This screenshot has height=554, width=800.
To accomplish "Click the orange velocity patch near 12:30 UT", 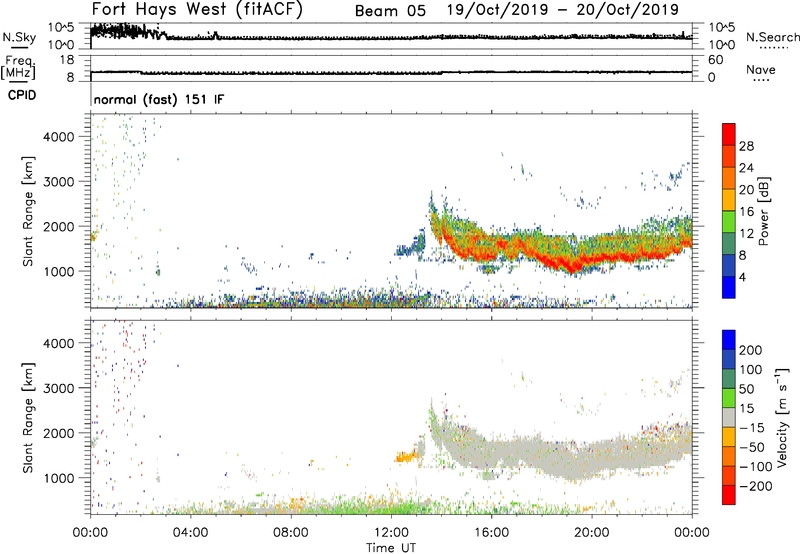I will coord(407,457).
